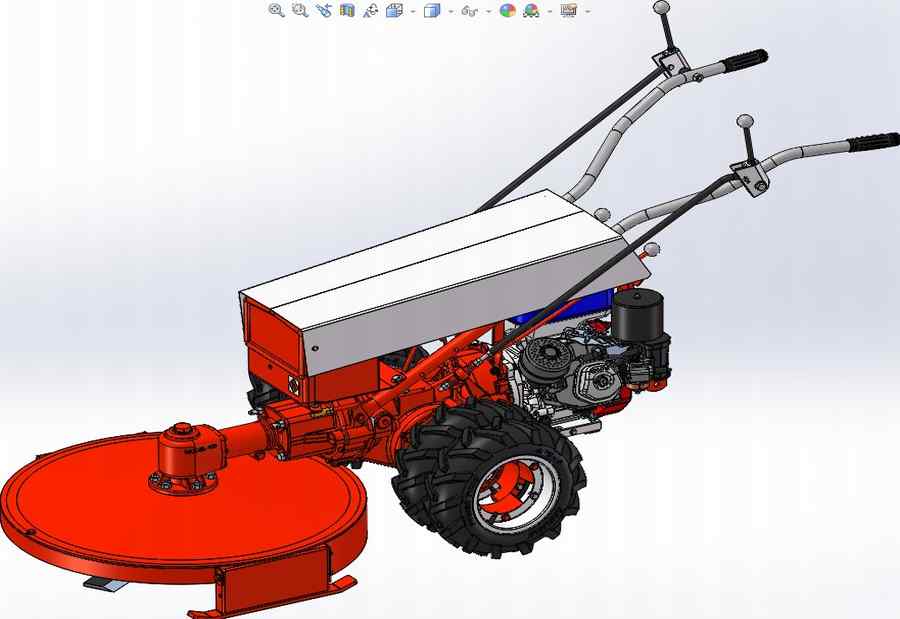
Task: Expand the Hide/Show Items dropdown arrow
Action: pos(488,11)
